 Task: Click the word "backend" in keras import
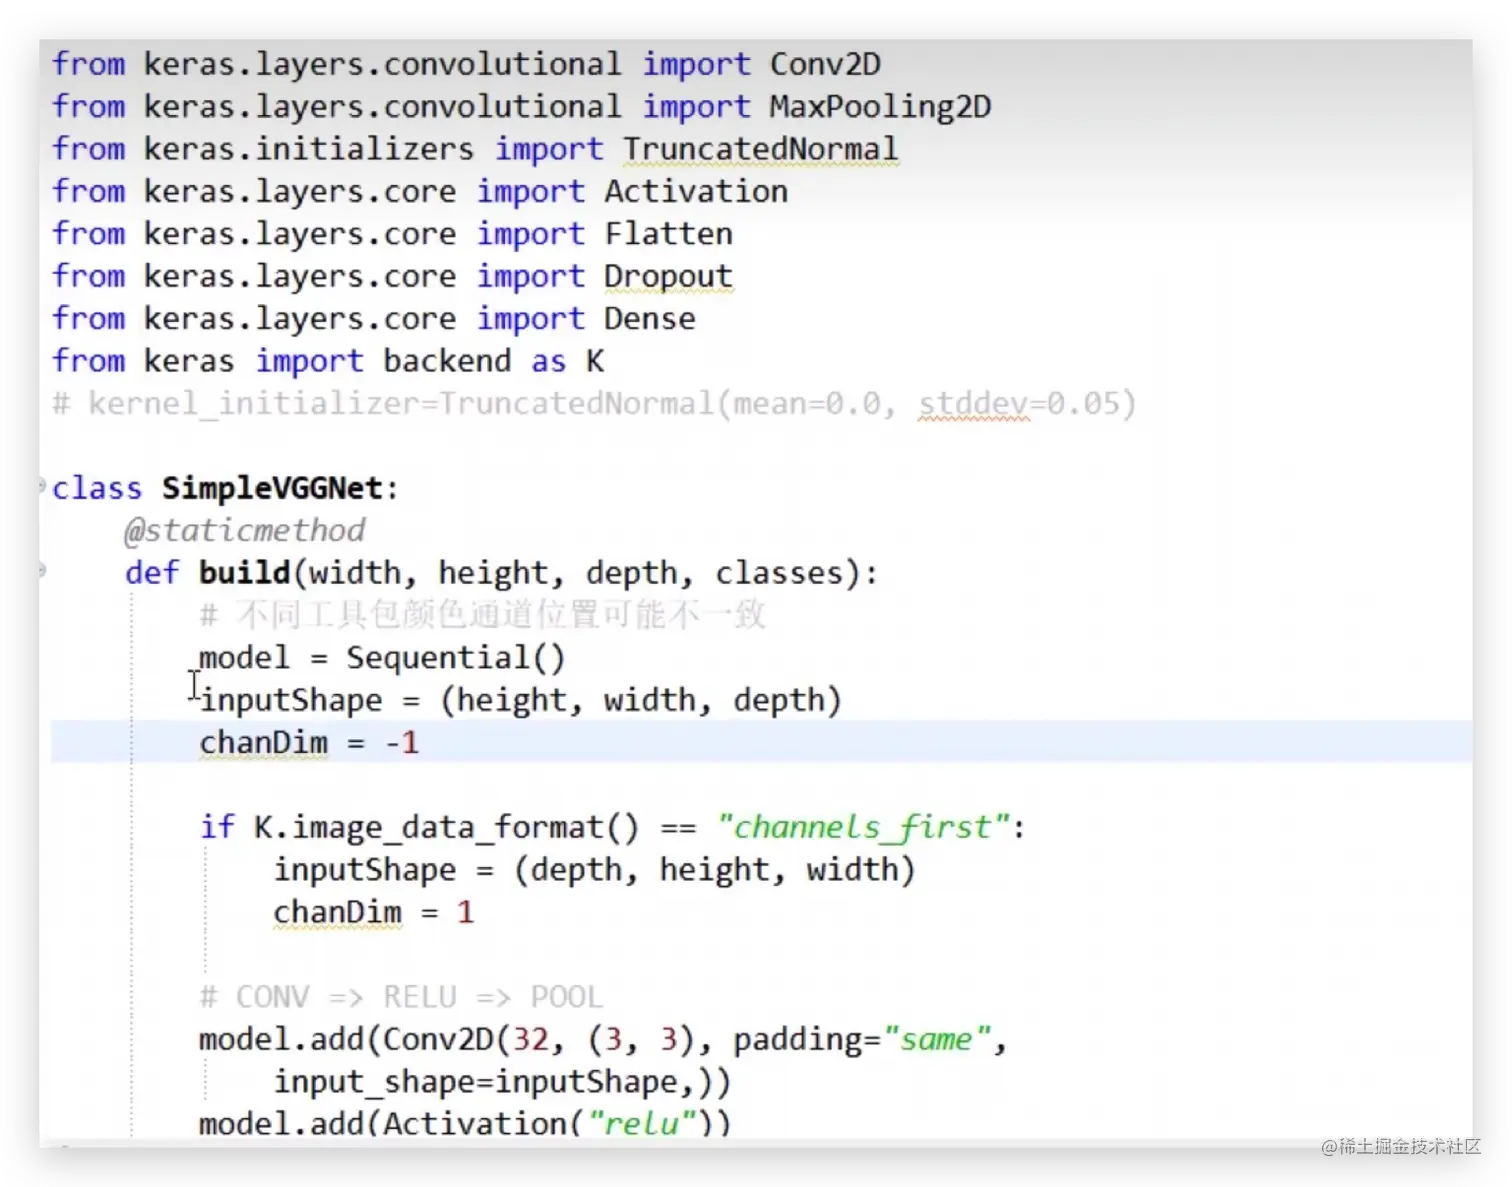pyautogui.click(x=447, y=361)
